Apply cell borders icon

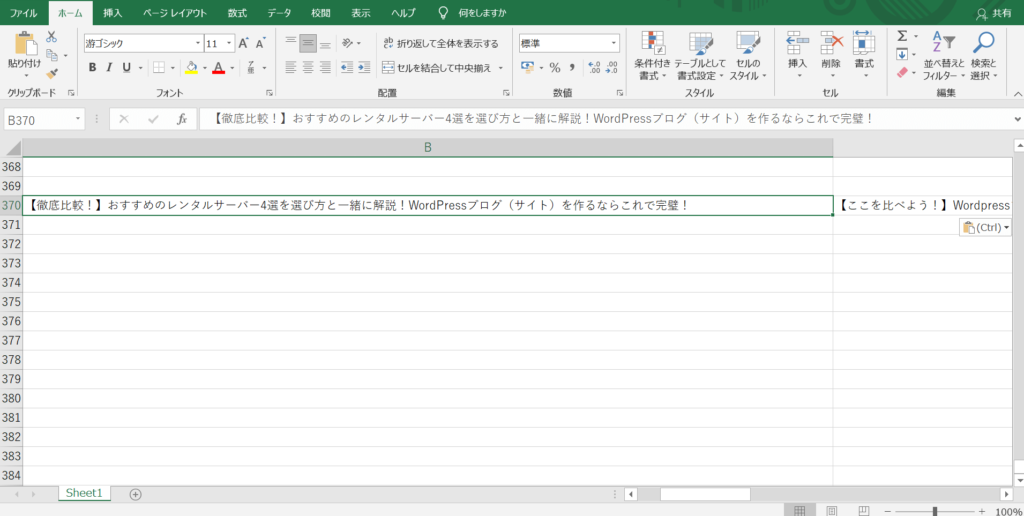[x=159, y=67]
